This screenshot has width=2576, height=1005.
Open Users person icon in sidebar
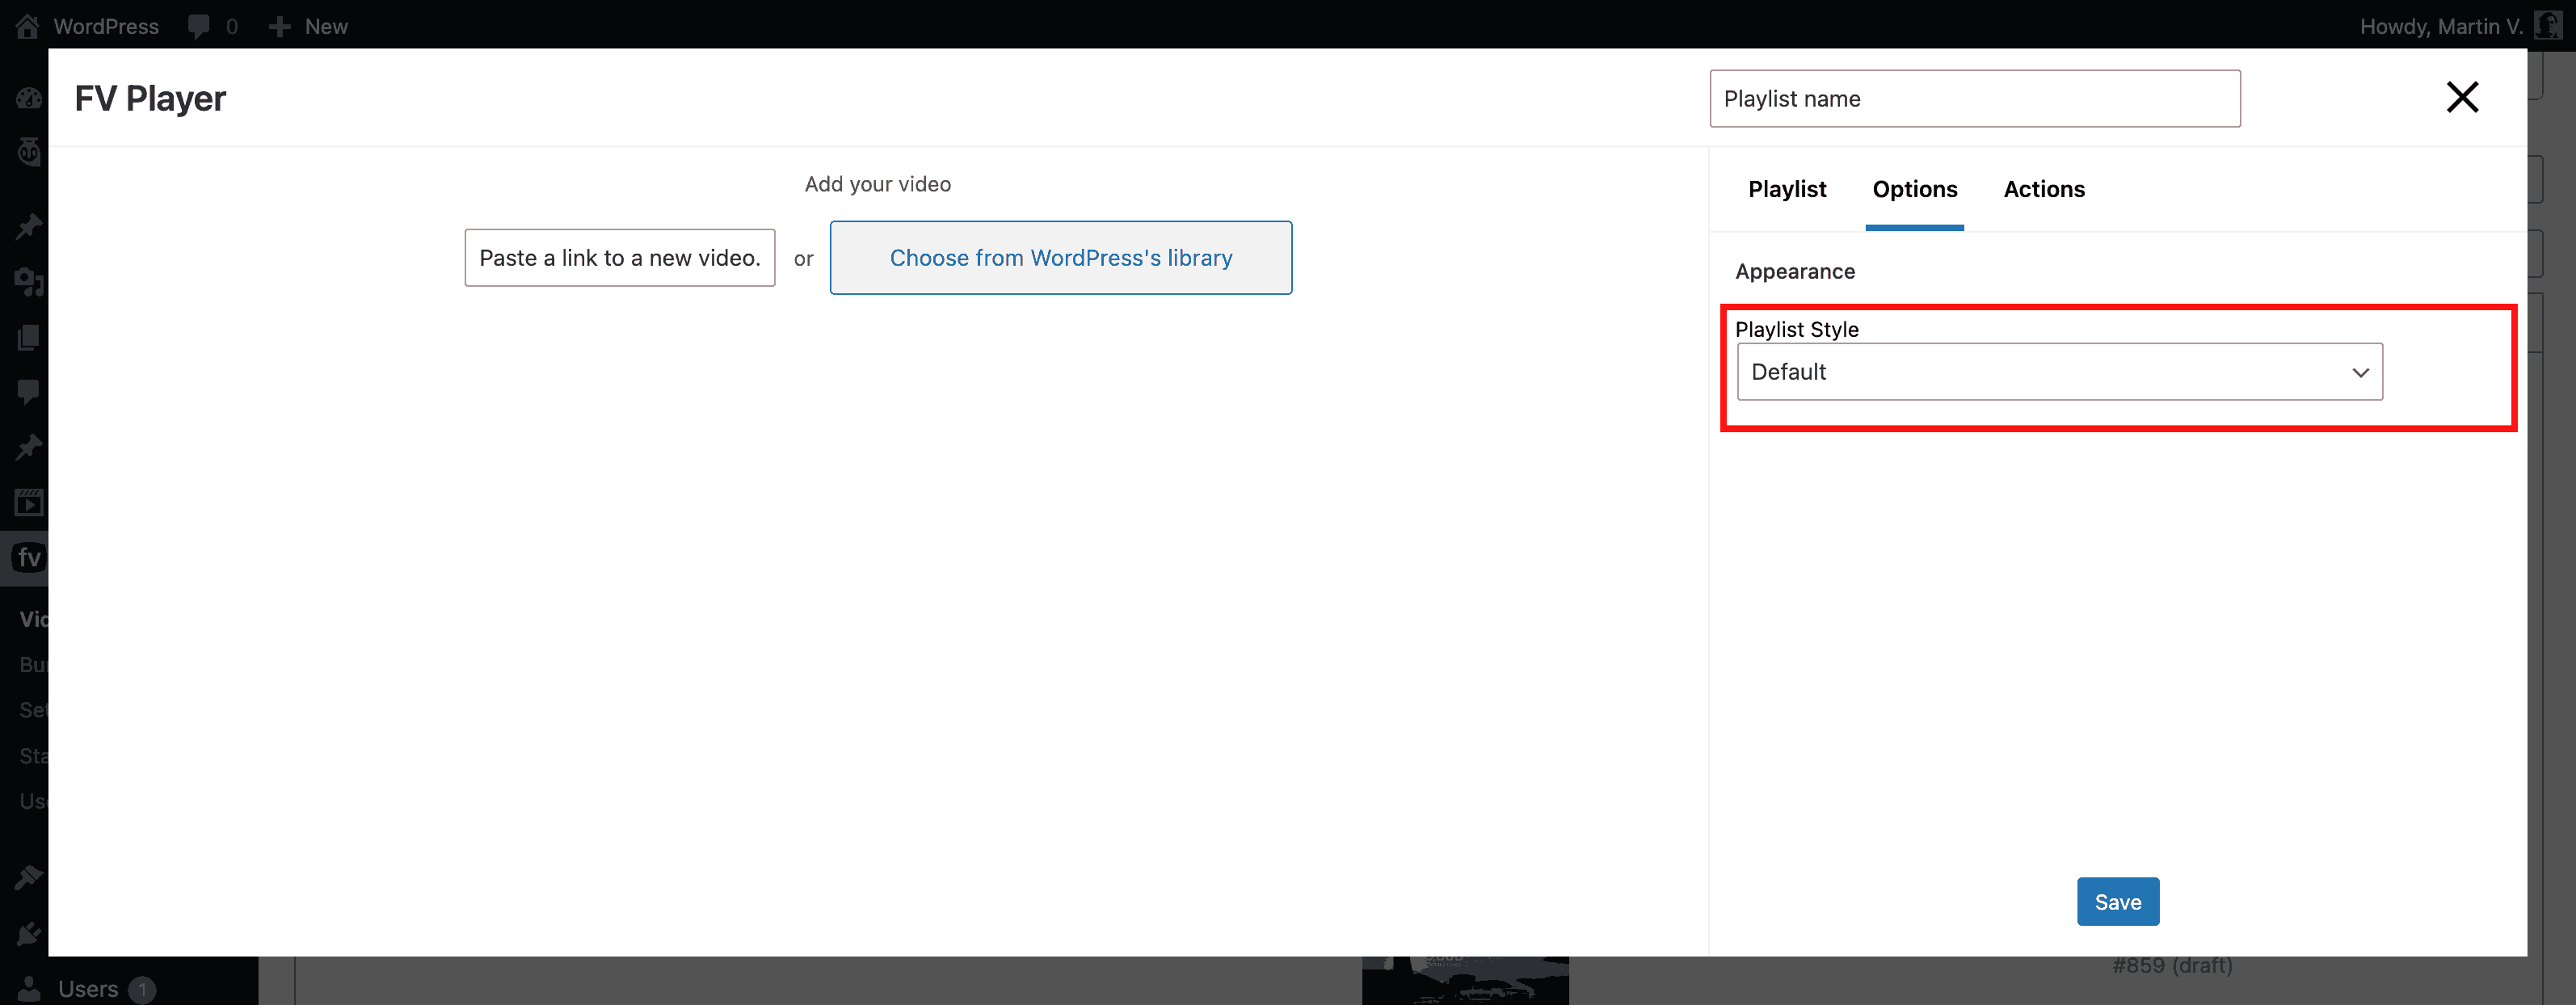tap(29, 988)
